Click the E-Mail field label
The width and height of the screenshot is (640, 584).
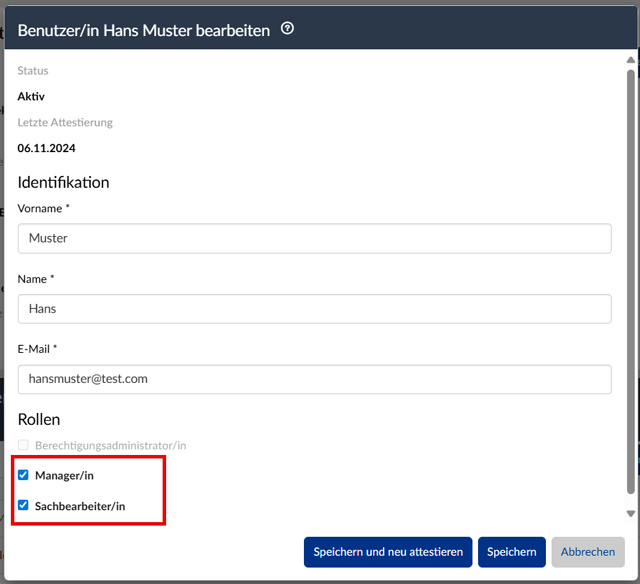coord(37,349)
